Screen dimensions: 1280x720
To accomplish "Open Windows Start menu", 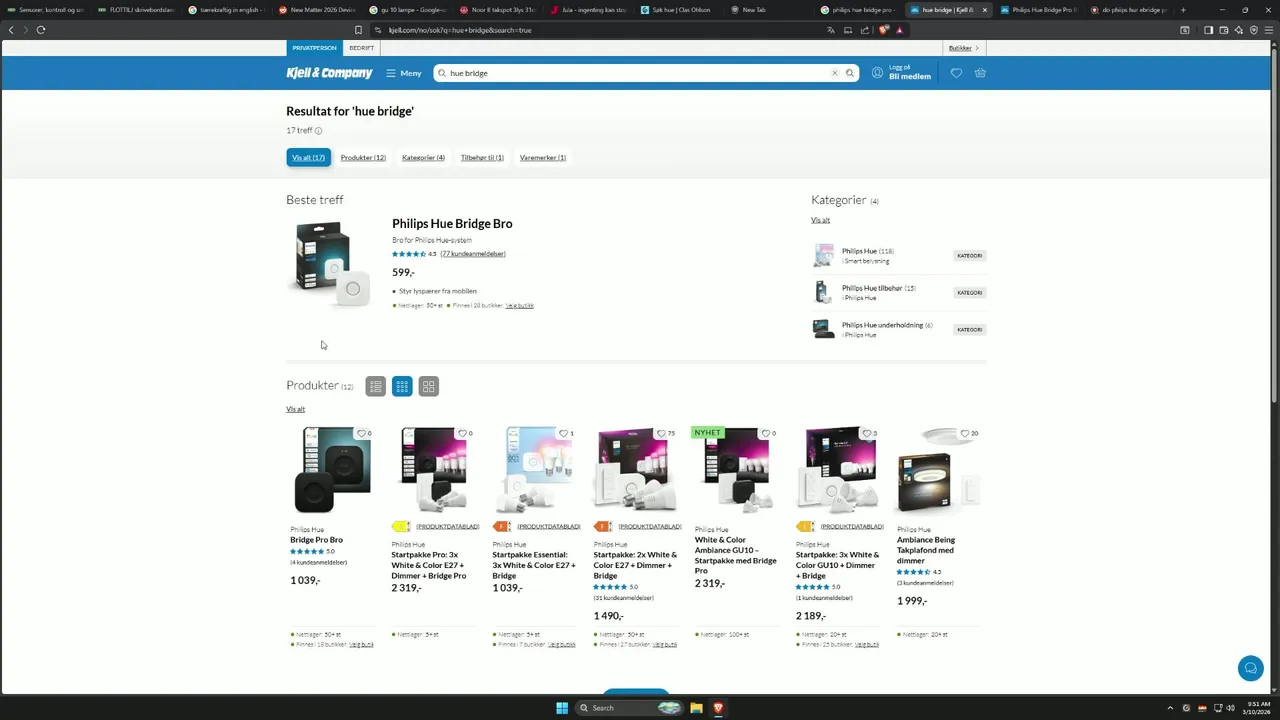I will tap(562, 708).
